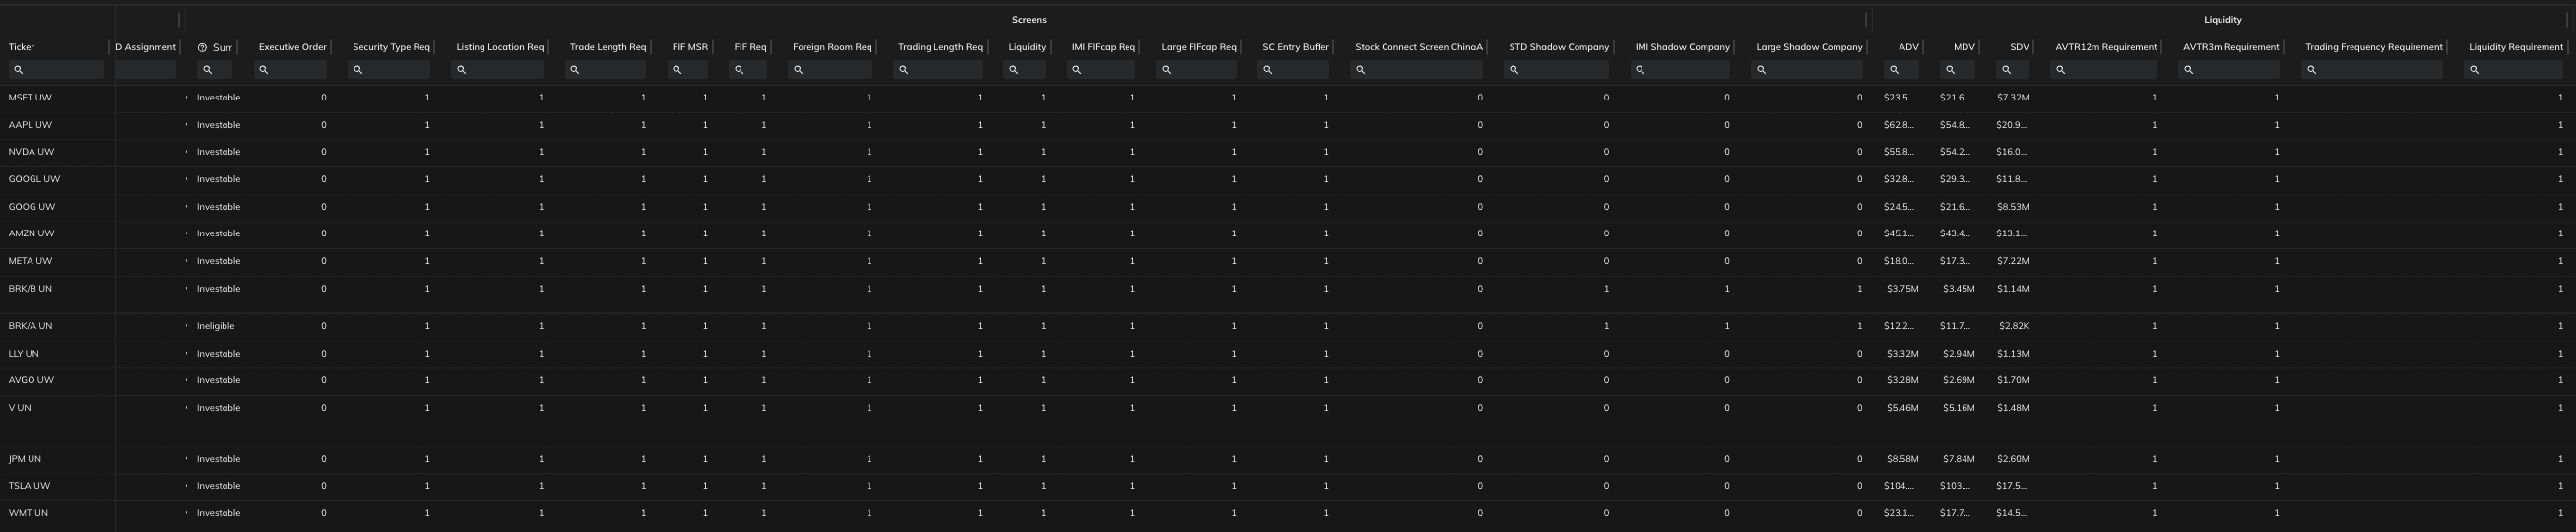The image size is (2576, 532).
Task: Sort by the STD Shadow Company header
Action: pyautogui.click(x=1559, y=47)
